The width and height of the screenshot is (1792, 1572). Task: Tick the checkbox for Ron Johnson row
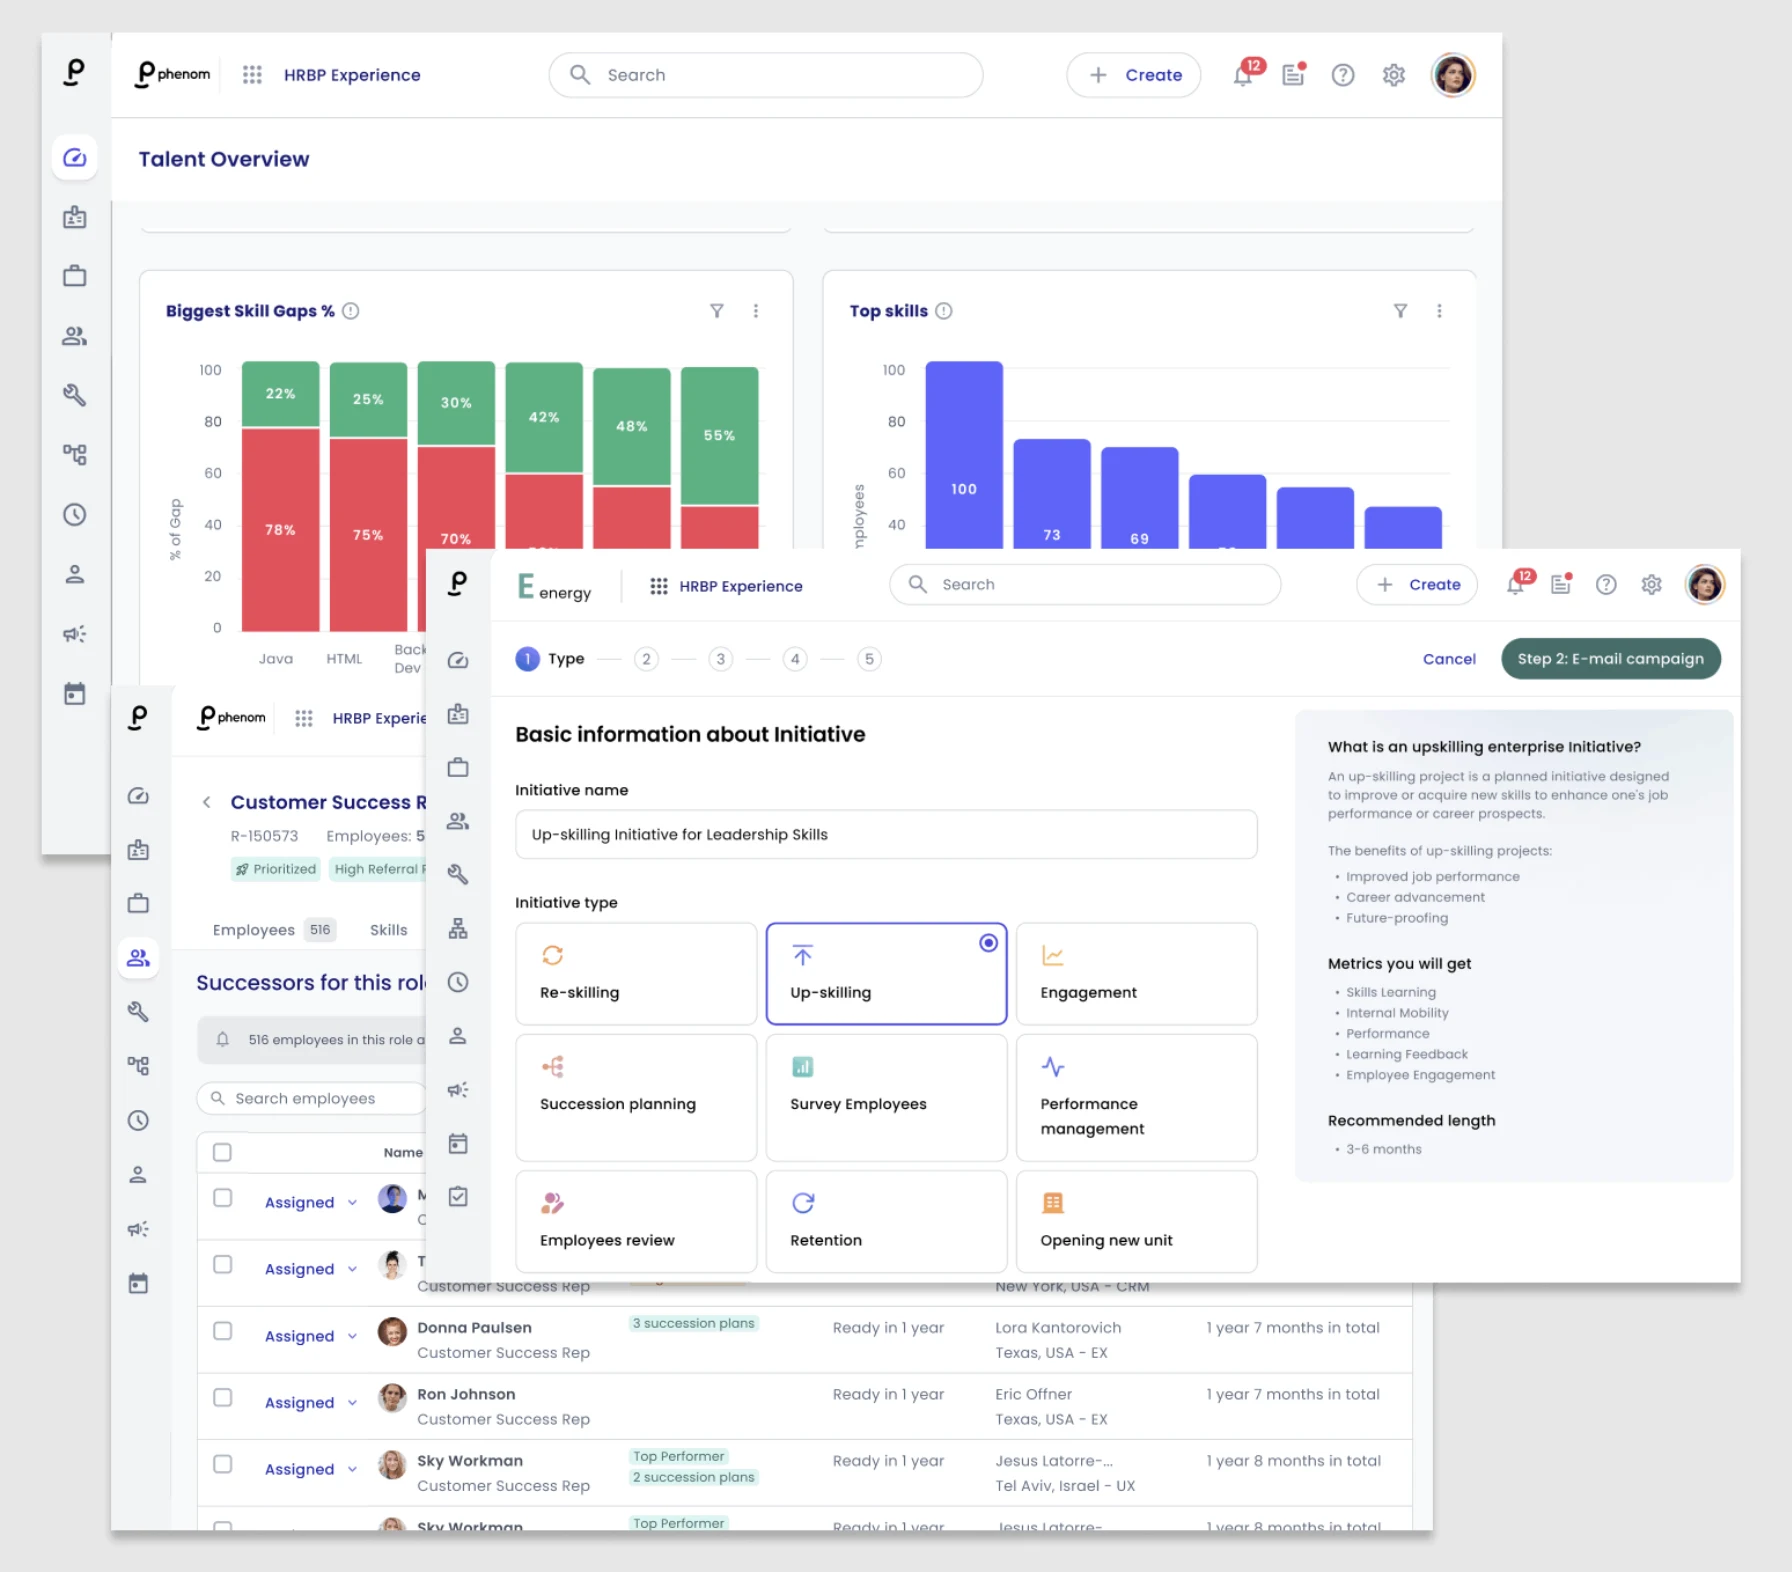(223, 1398)
